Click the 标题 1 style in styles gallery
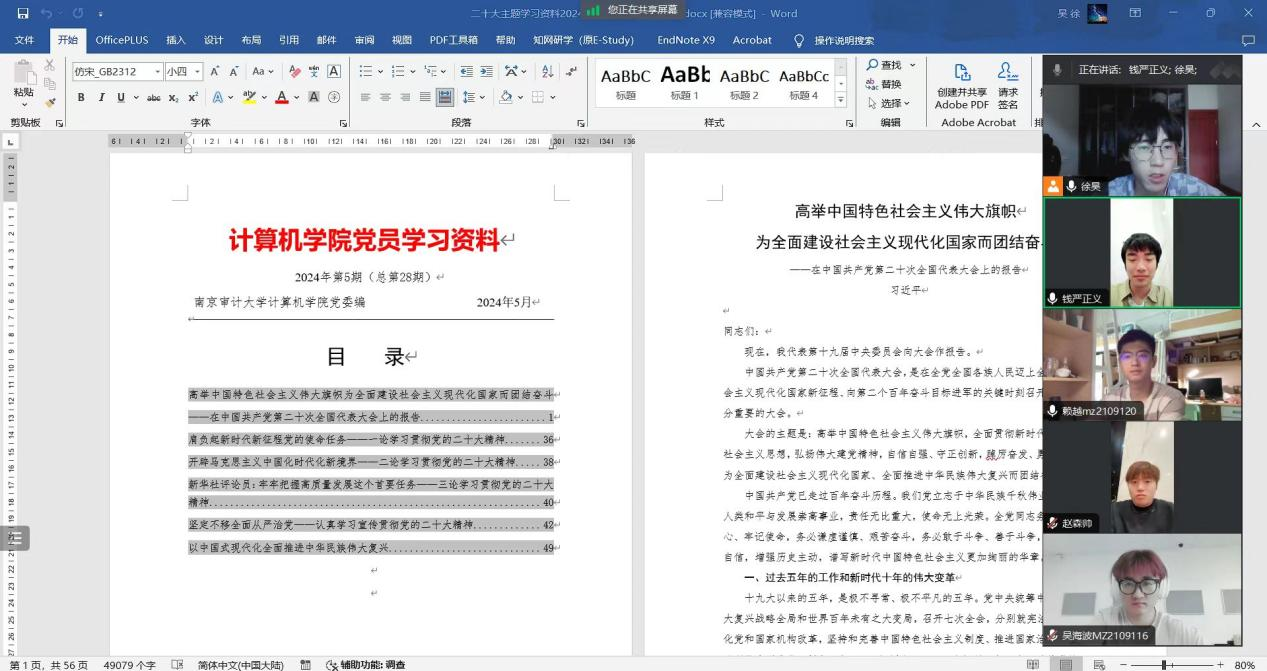Image resolution: width=1267 pixels, height=671 pixels. point(684,80)
